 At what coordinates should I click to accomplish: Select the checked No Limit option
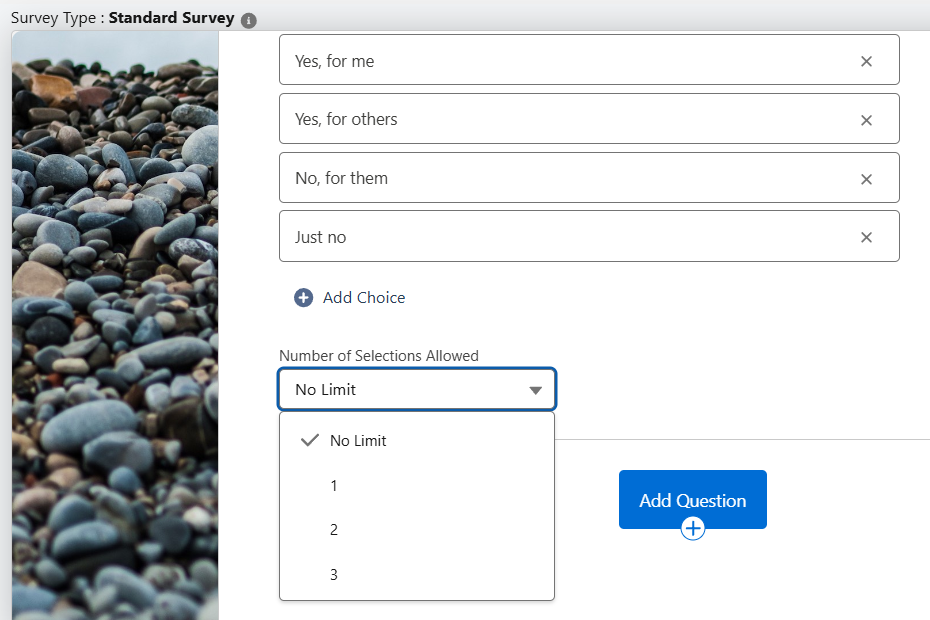(358, 441)
